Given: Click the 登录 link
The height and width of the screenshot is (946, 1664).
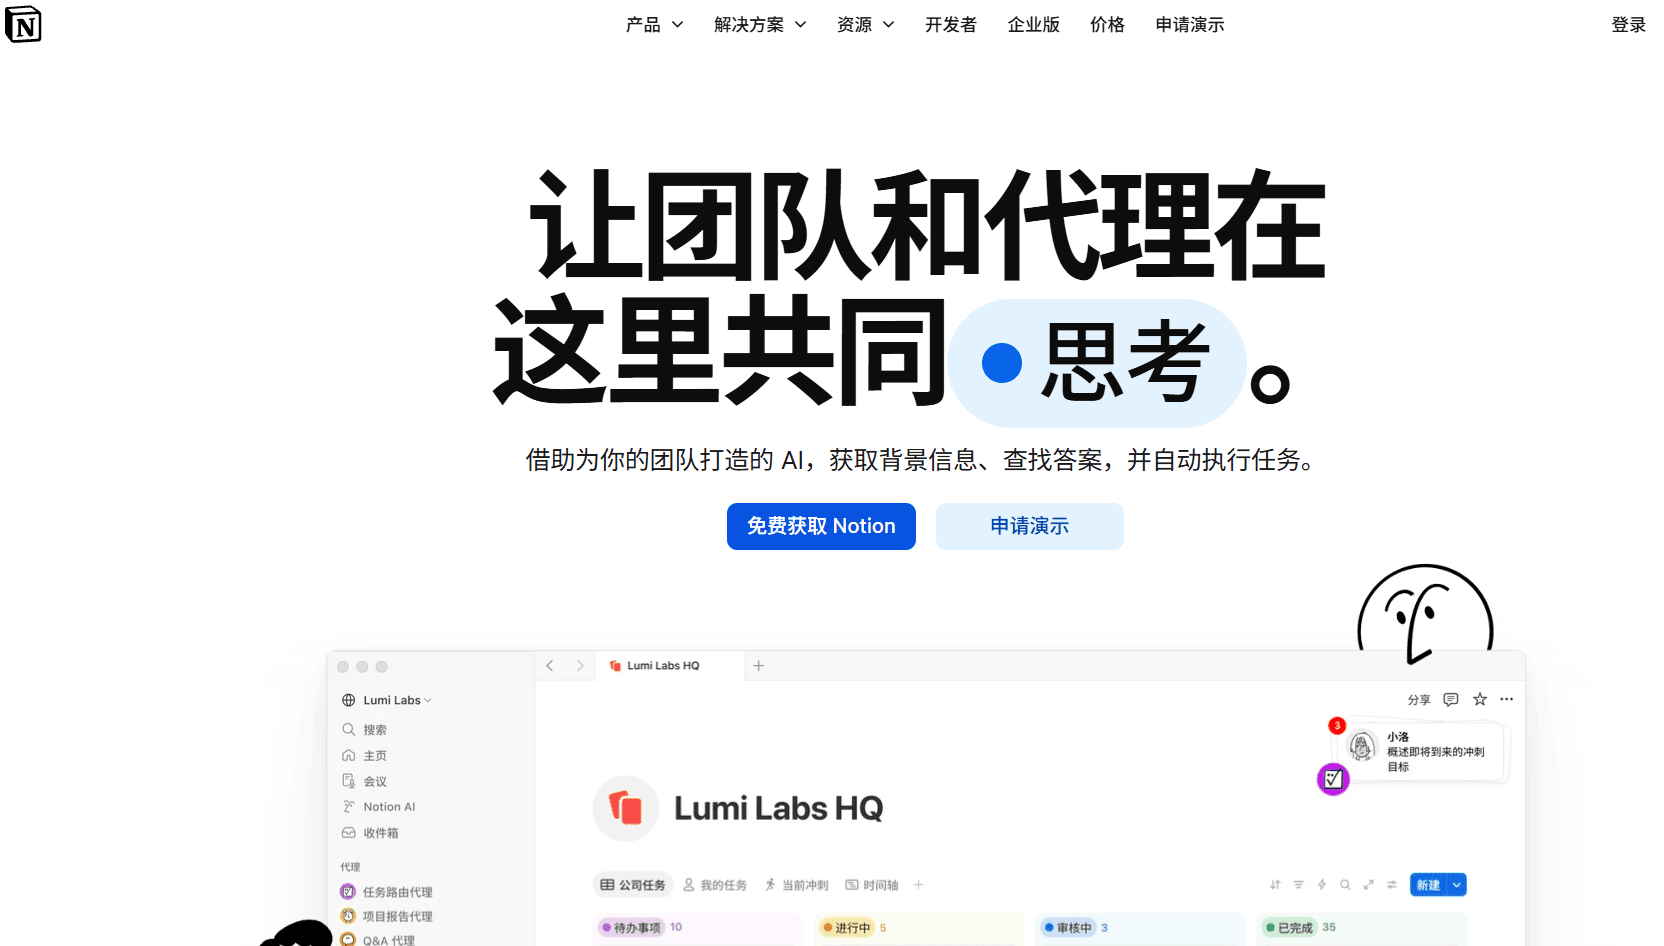Looking at the screenshot, I should (1629, 25).
